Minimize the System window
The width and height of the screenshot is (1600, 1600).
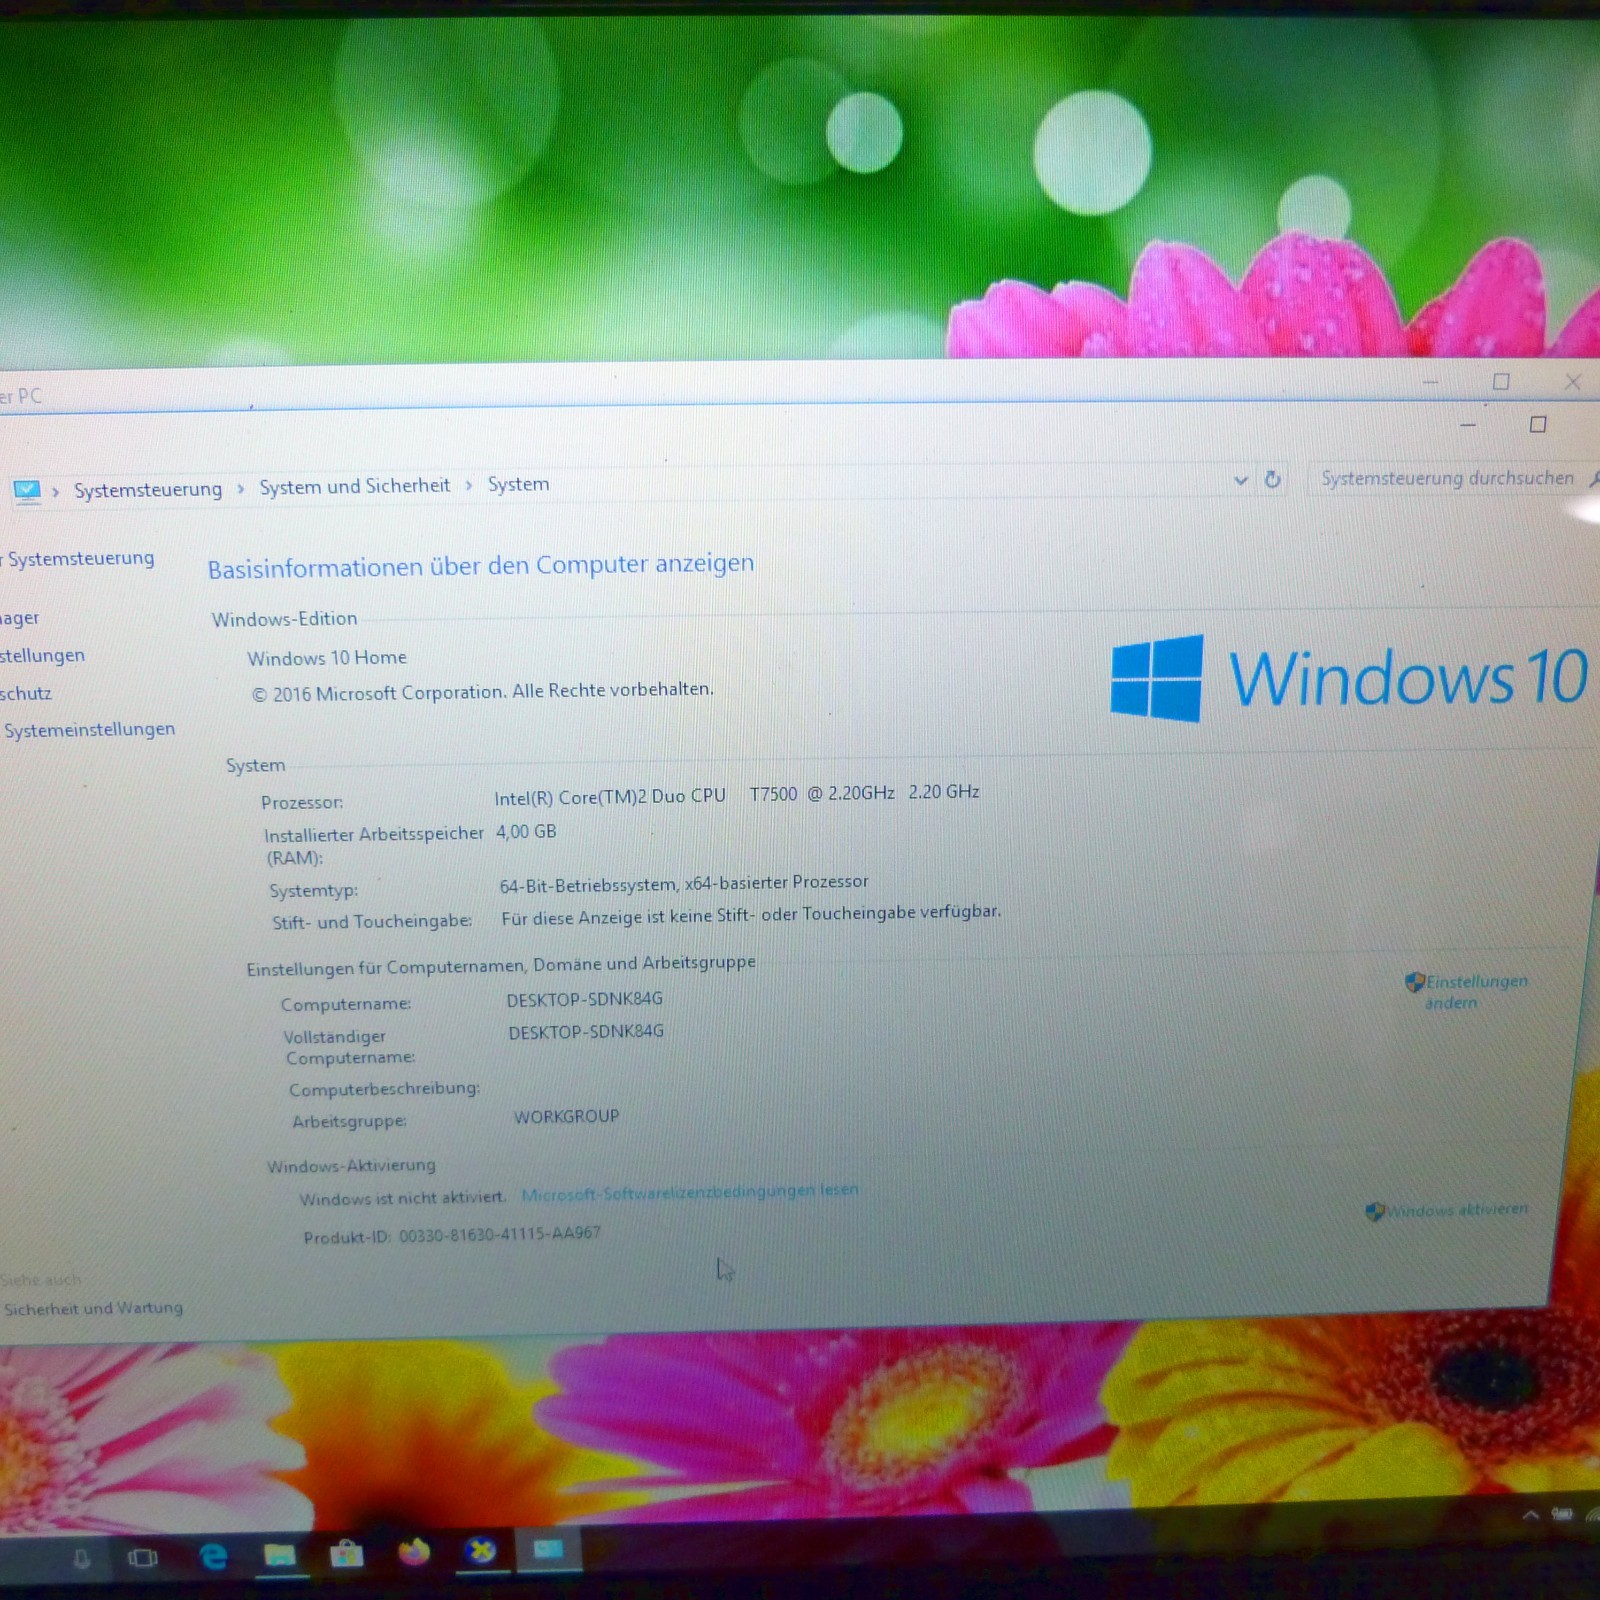tap(1467, 425)
